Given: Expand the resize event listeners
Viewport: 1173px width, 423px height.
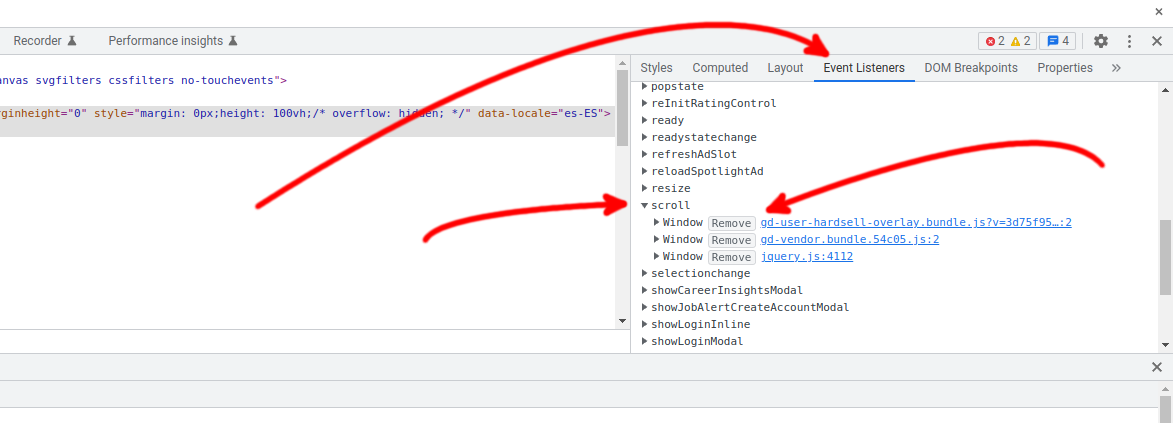Looking at the screenshot, I should point(645,188).
